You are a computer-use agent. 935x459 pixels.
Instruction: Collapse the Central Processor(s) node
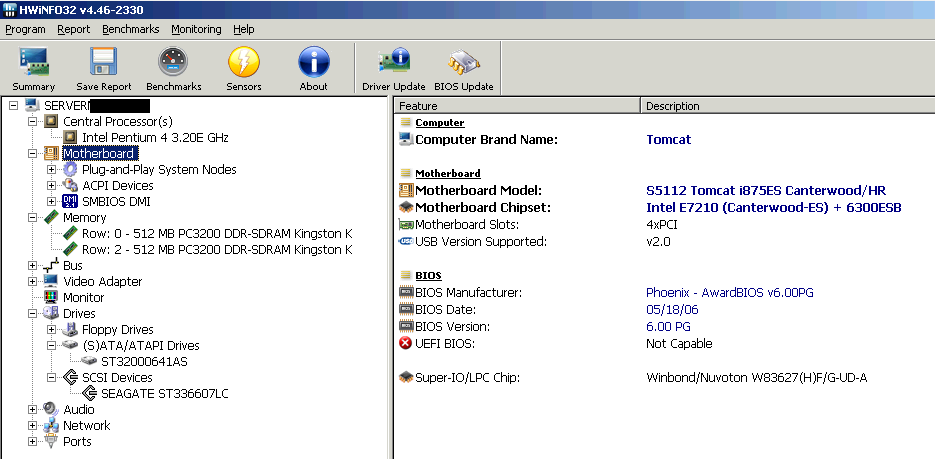click(32, 122)
